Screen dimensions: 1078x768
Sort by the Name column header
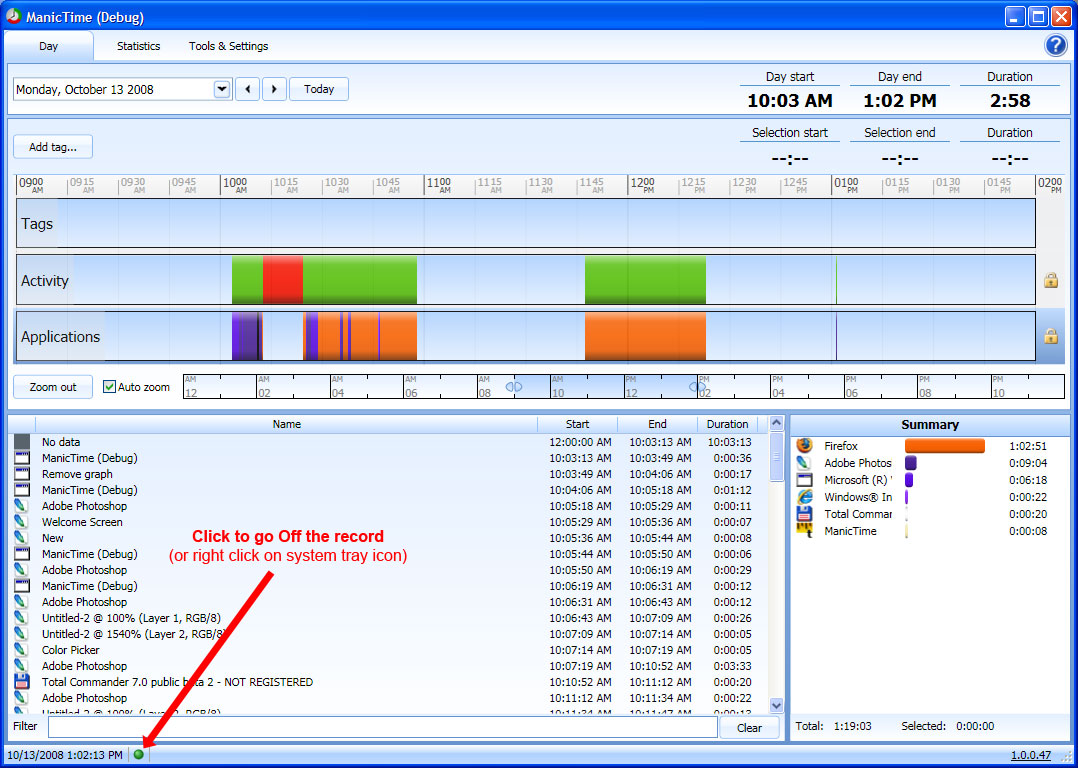(287, 424)
